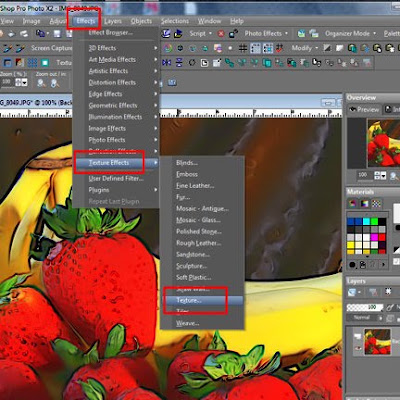Pick the bright green color swatch
Viewport: 400px width, 400px height.
(x=374, y=221)
